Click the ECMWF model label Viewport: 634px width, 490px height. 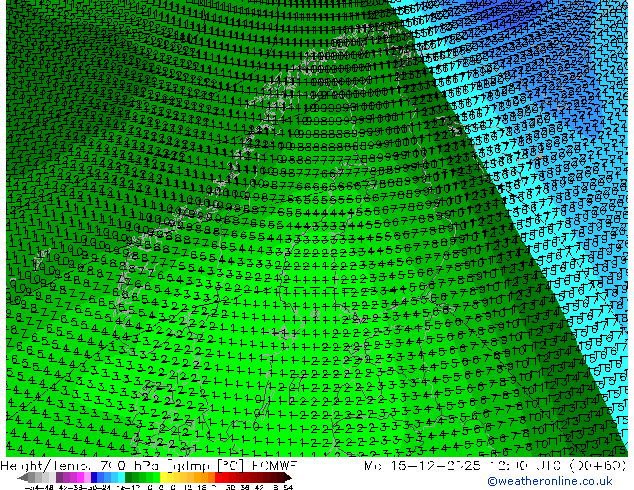(275, 466)
